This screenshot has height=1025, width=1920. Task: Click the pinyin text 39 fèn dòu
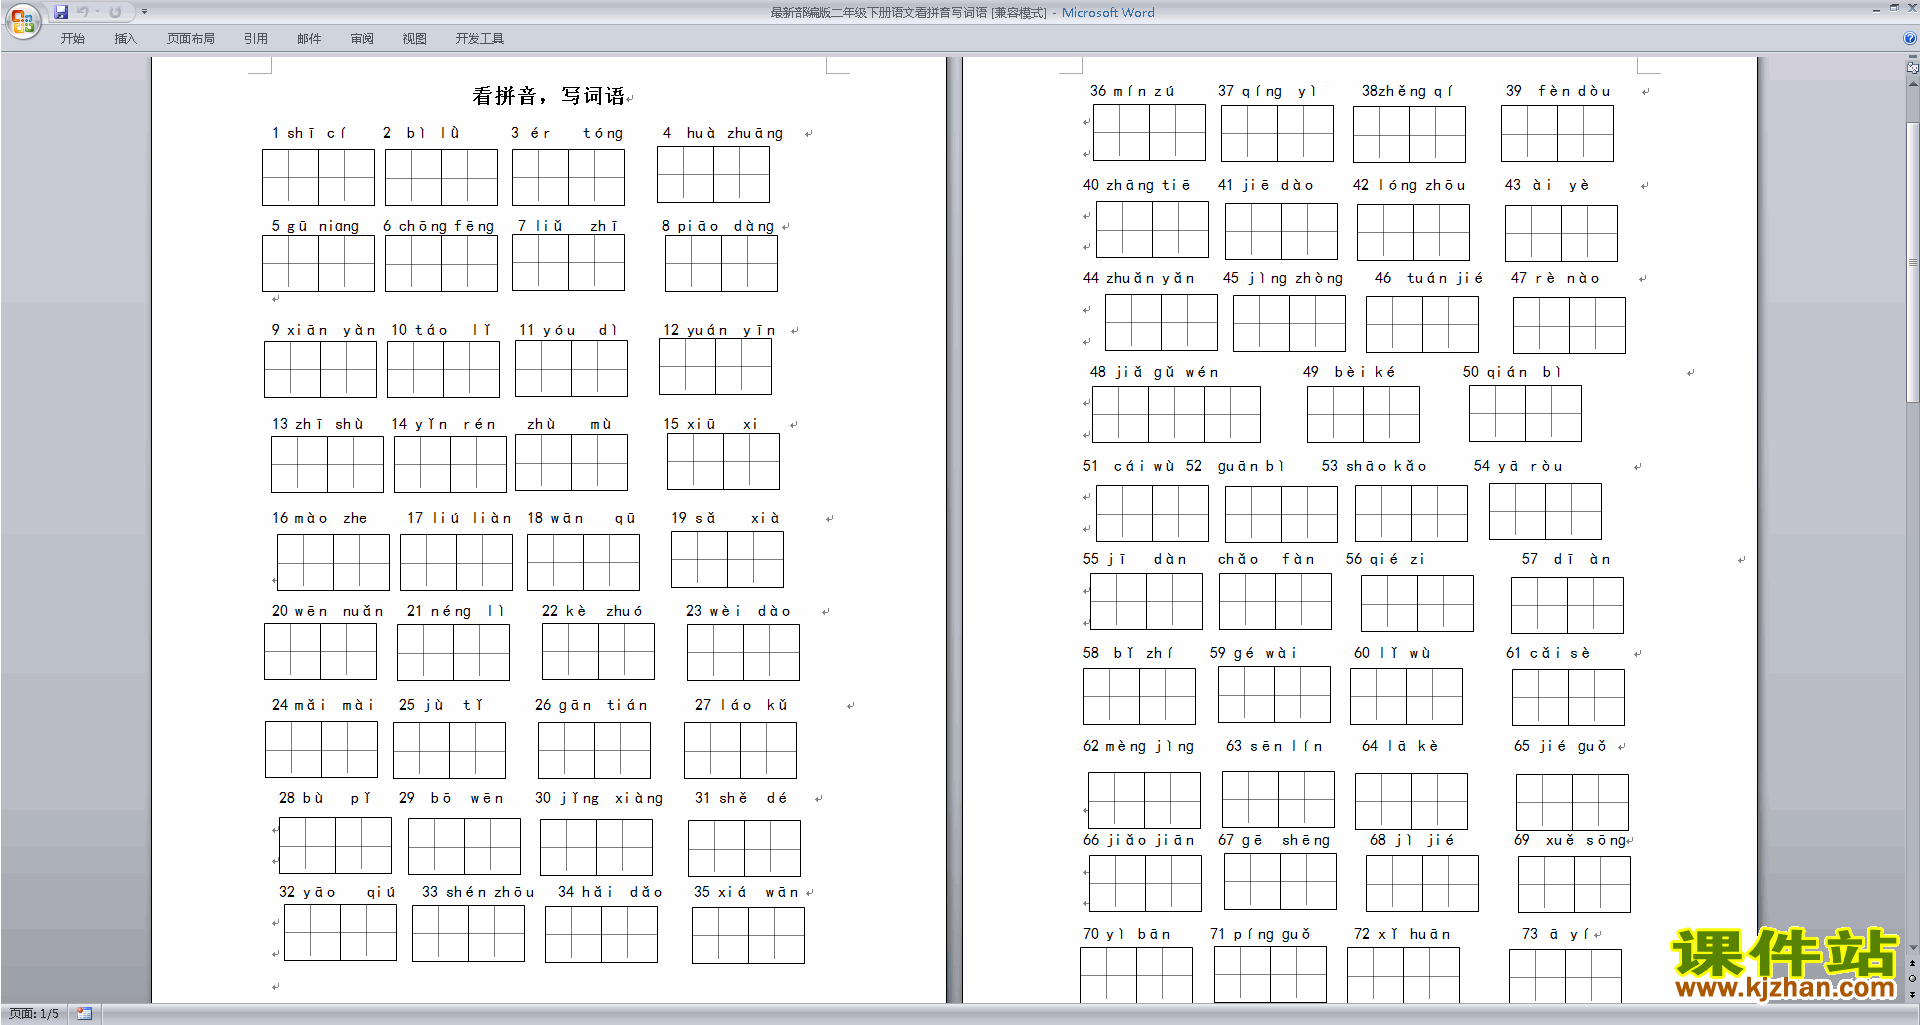[x=1558, y=91]
